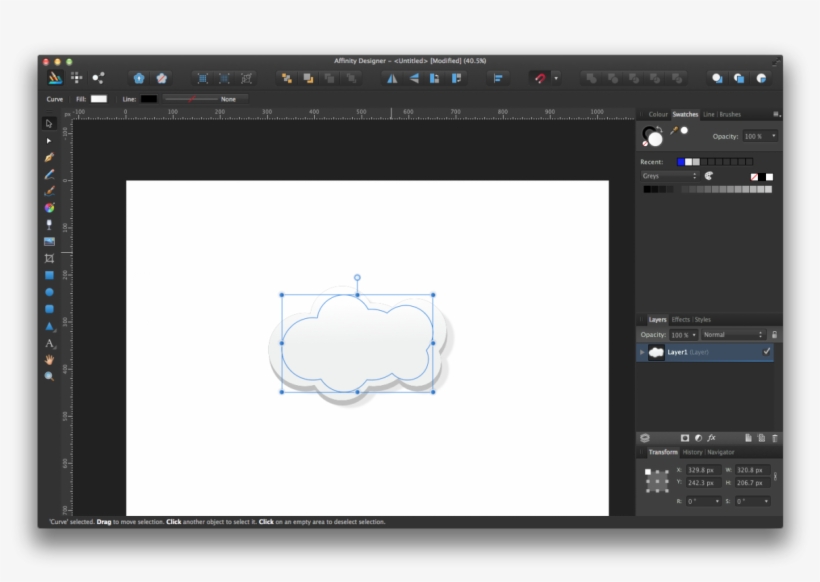Select the blue swatch in Recent colours
Image resolution: width=820 pixels, height=582 pixels.
click(680, 162)
